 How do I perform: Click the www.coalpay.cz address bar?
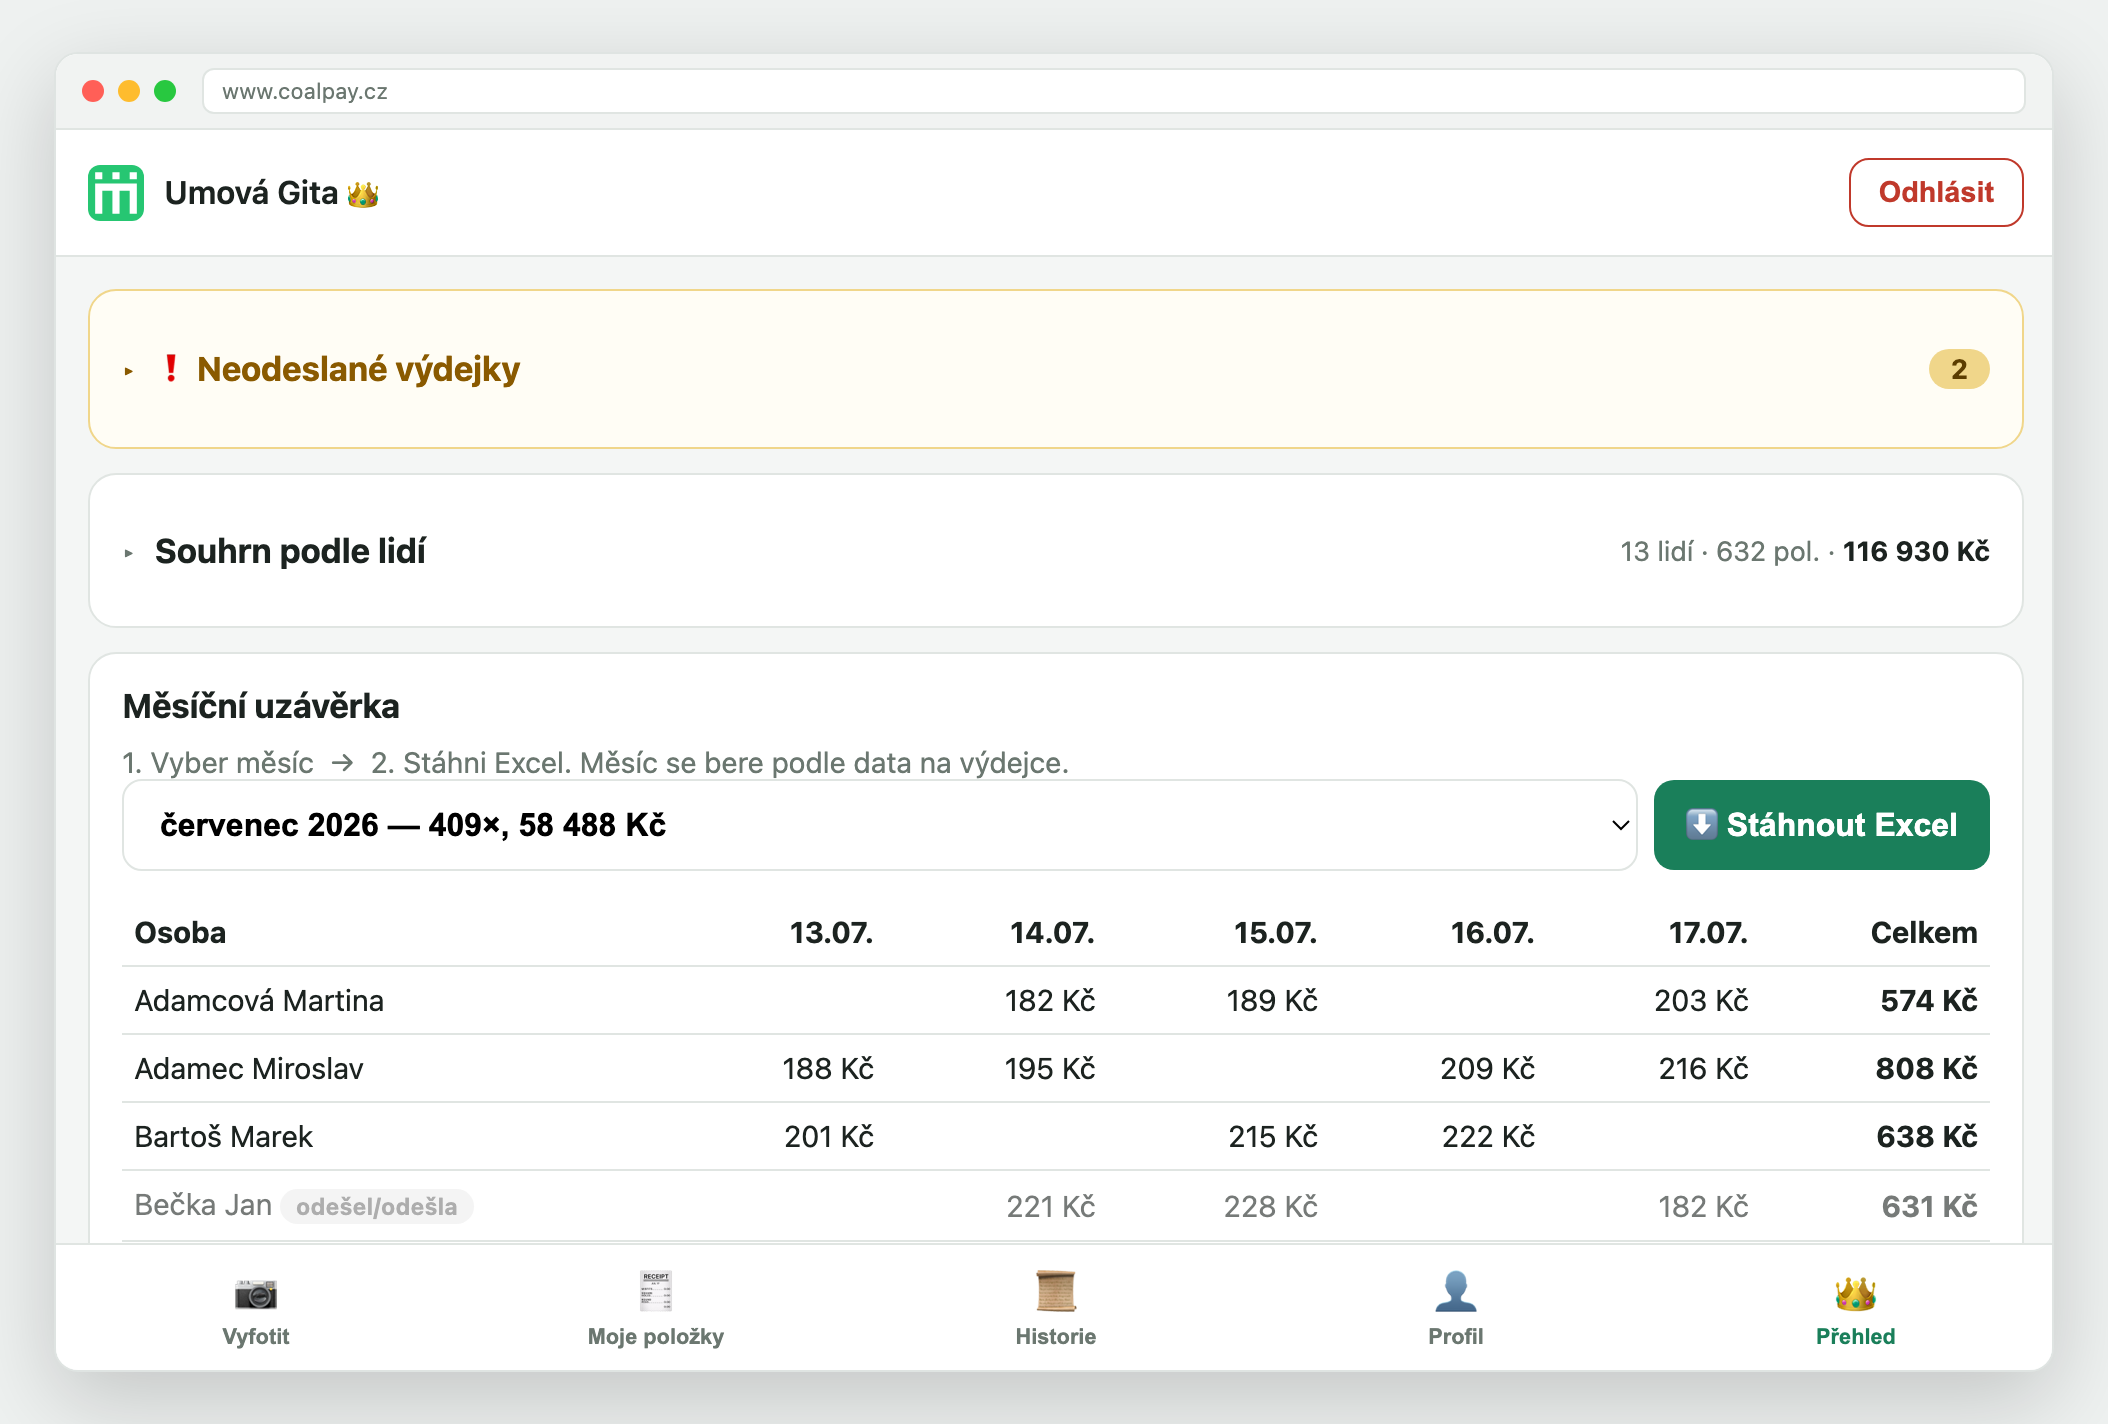1114,91
